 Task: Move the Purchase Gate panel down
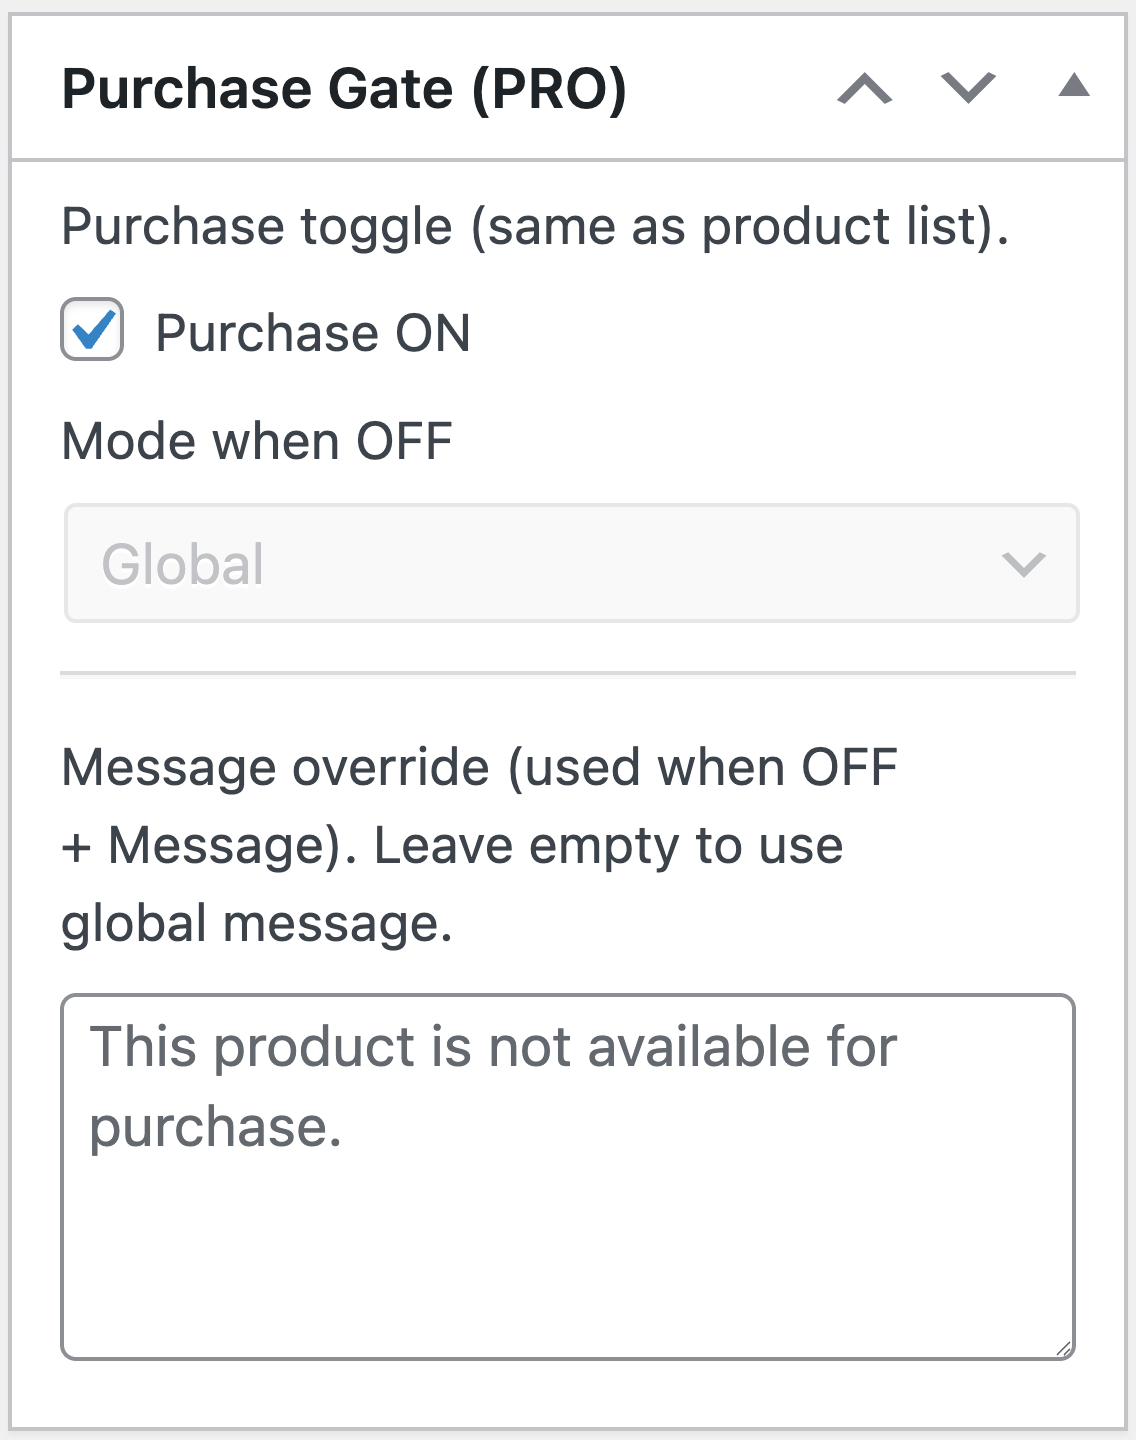pyautogui.click(x=968, y=89)
